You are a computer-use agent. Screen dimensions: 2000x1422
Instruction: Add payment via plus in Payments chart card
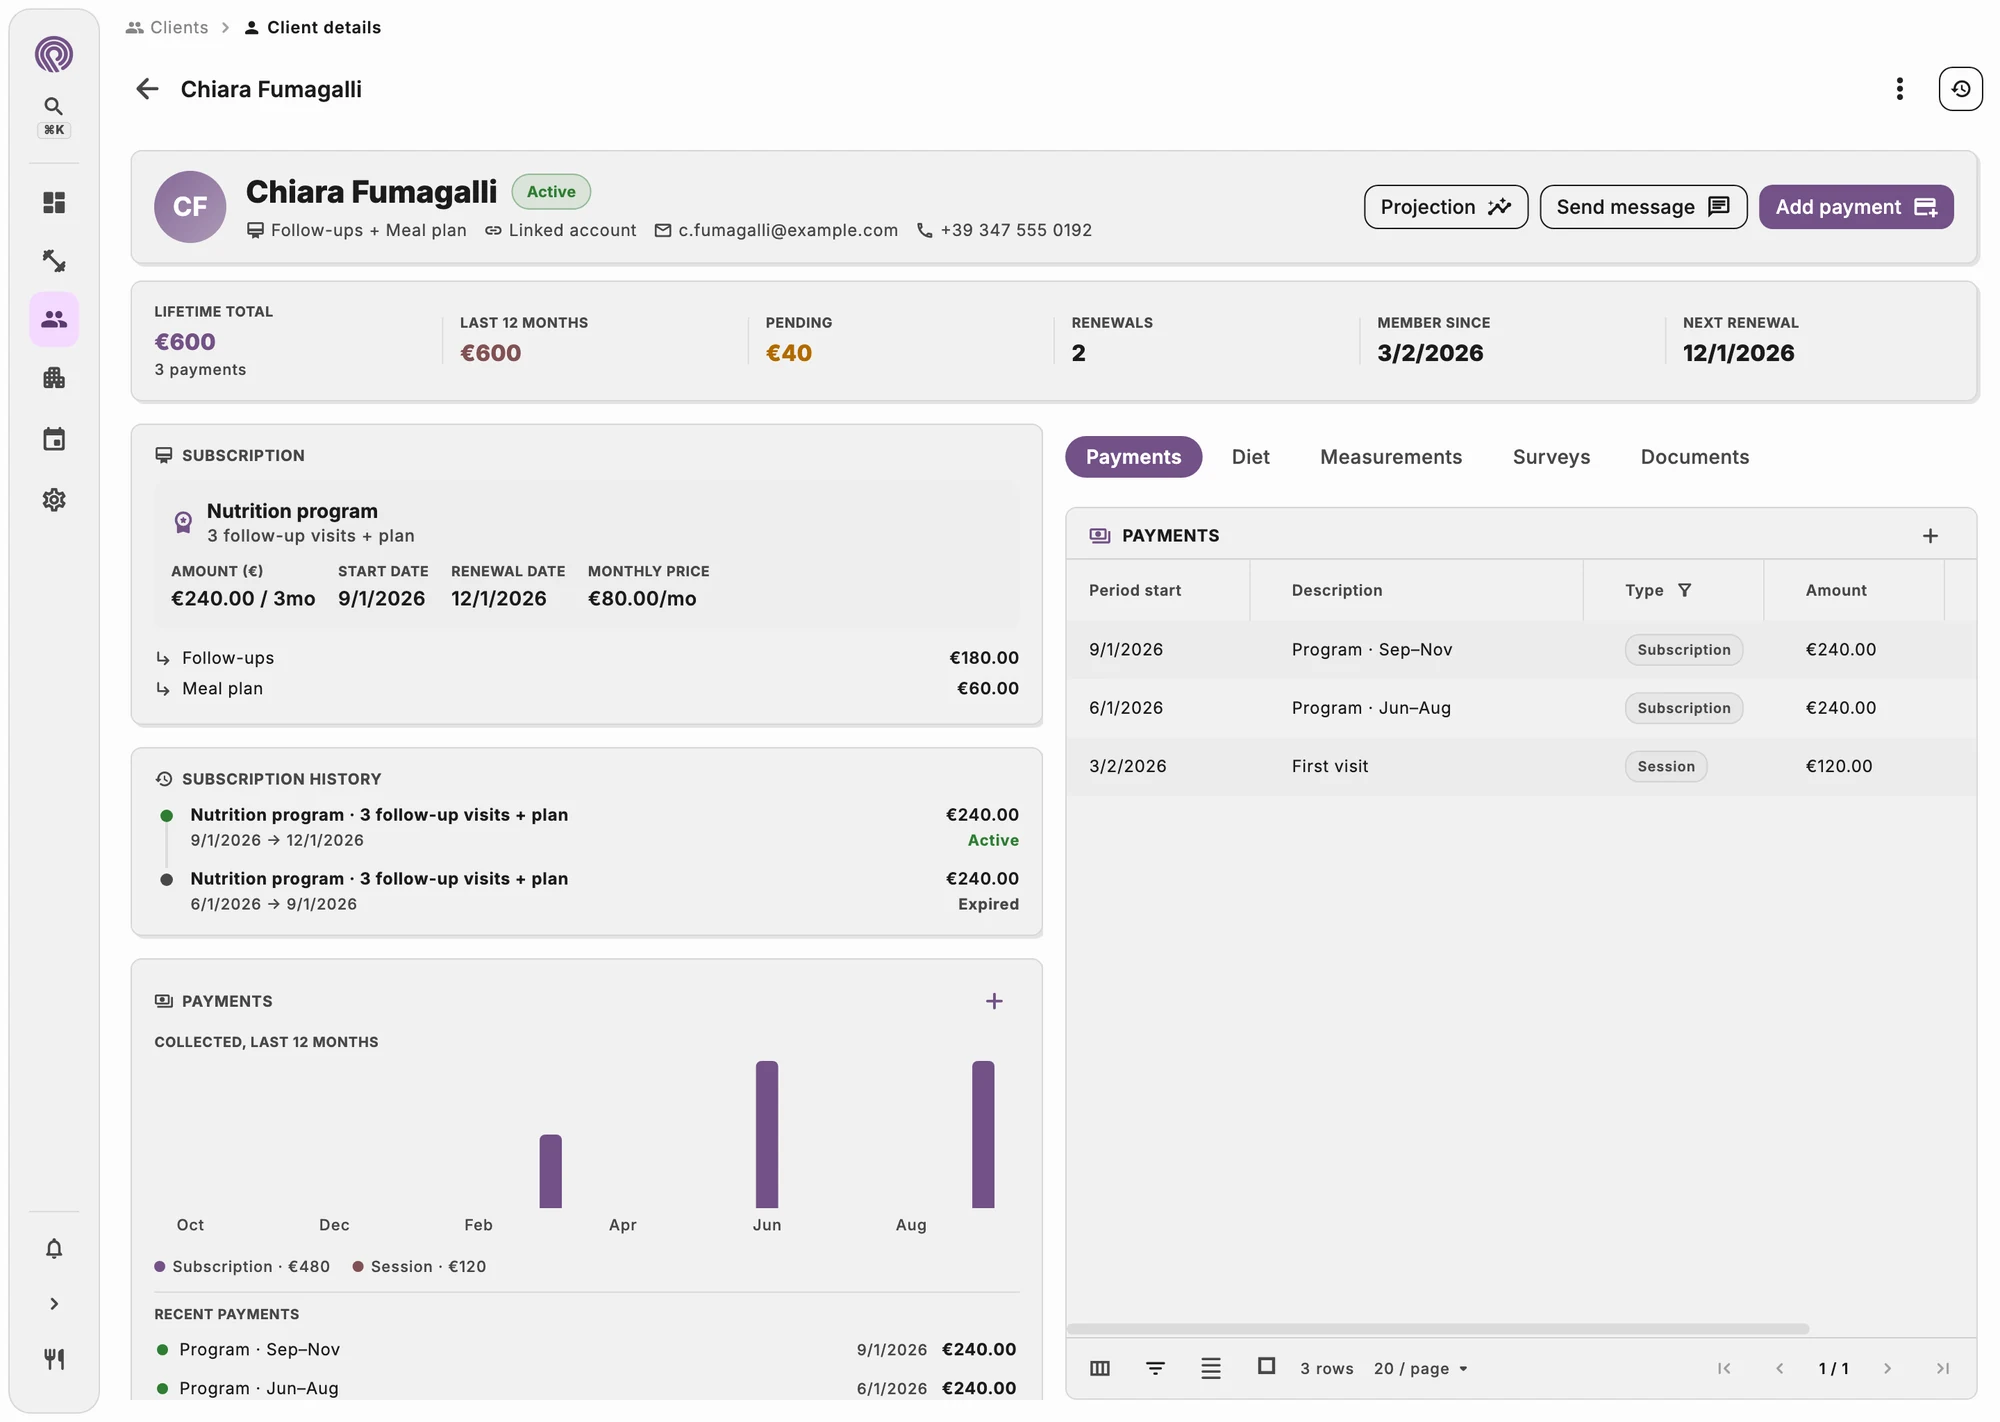point(994,1002)
